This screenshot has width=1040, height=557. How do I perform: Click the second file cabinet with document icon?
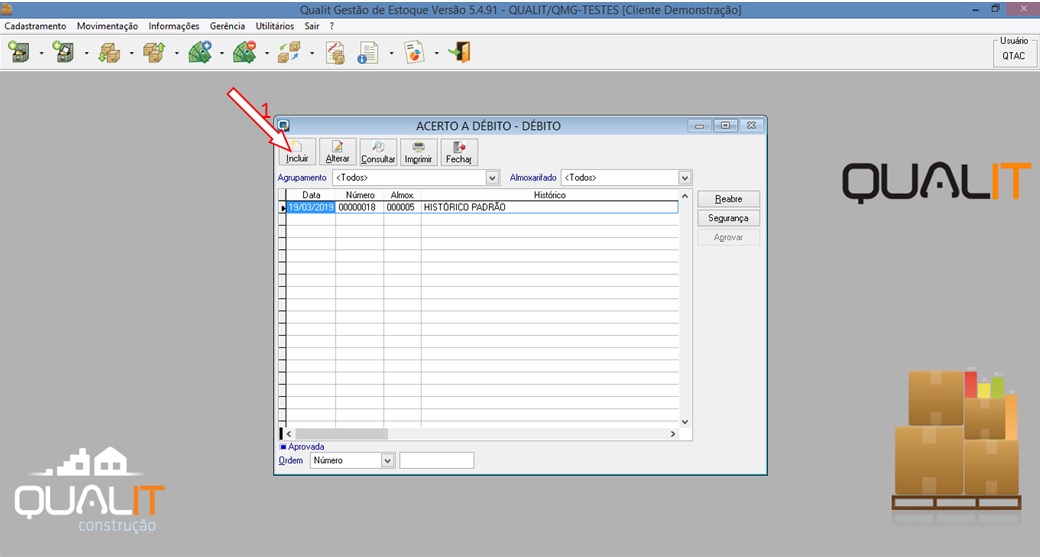tap(64, 52)
